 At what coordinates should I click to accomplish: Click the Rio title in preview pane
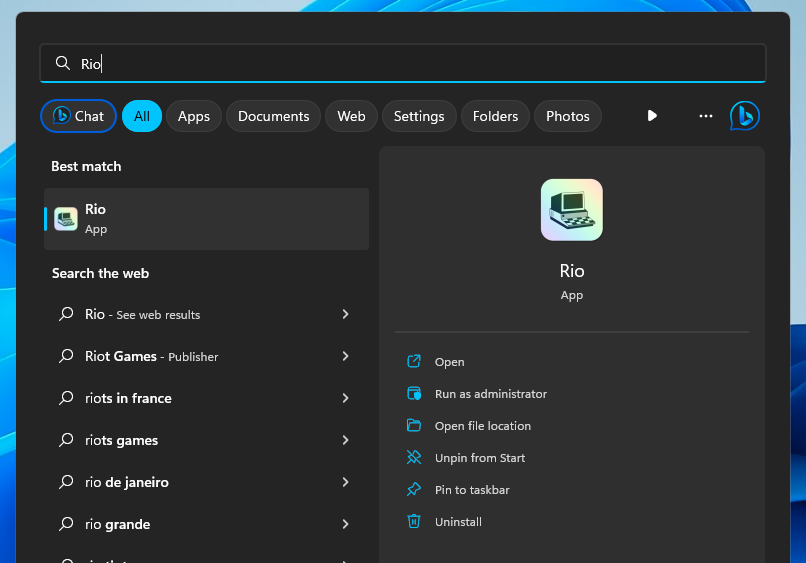572,271
